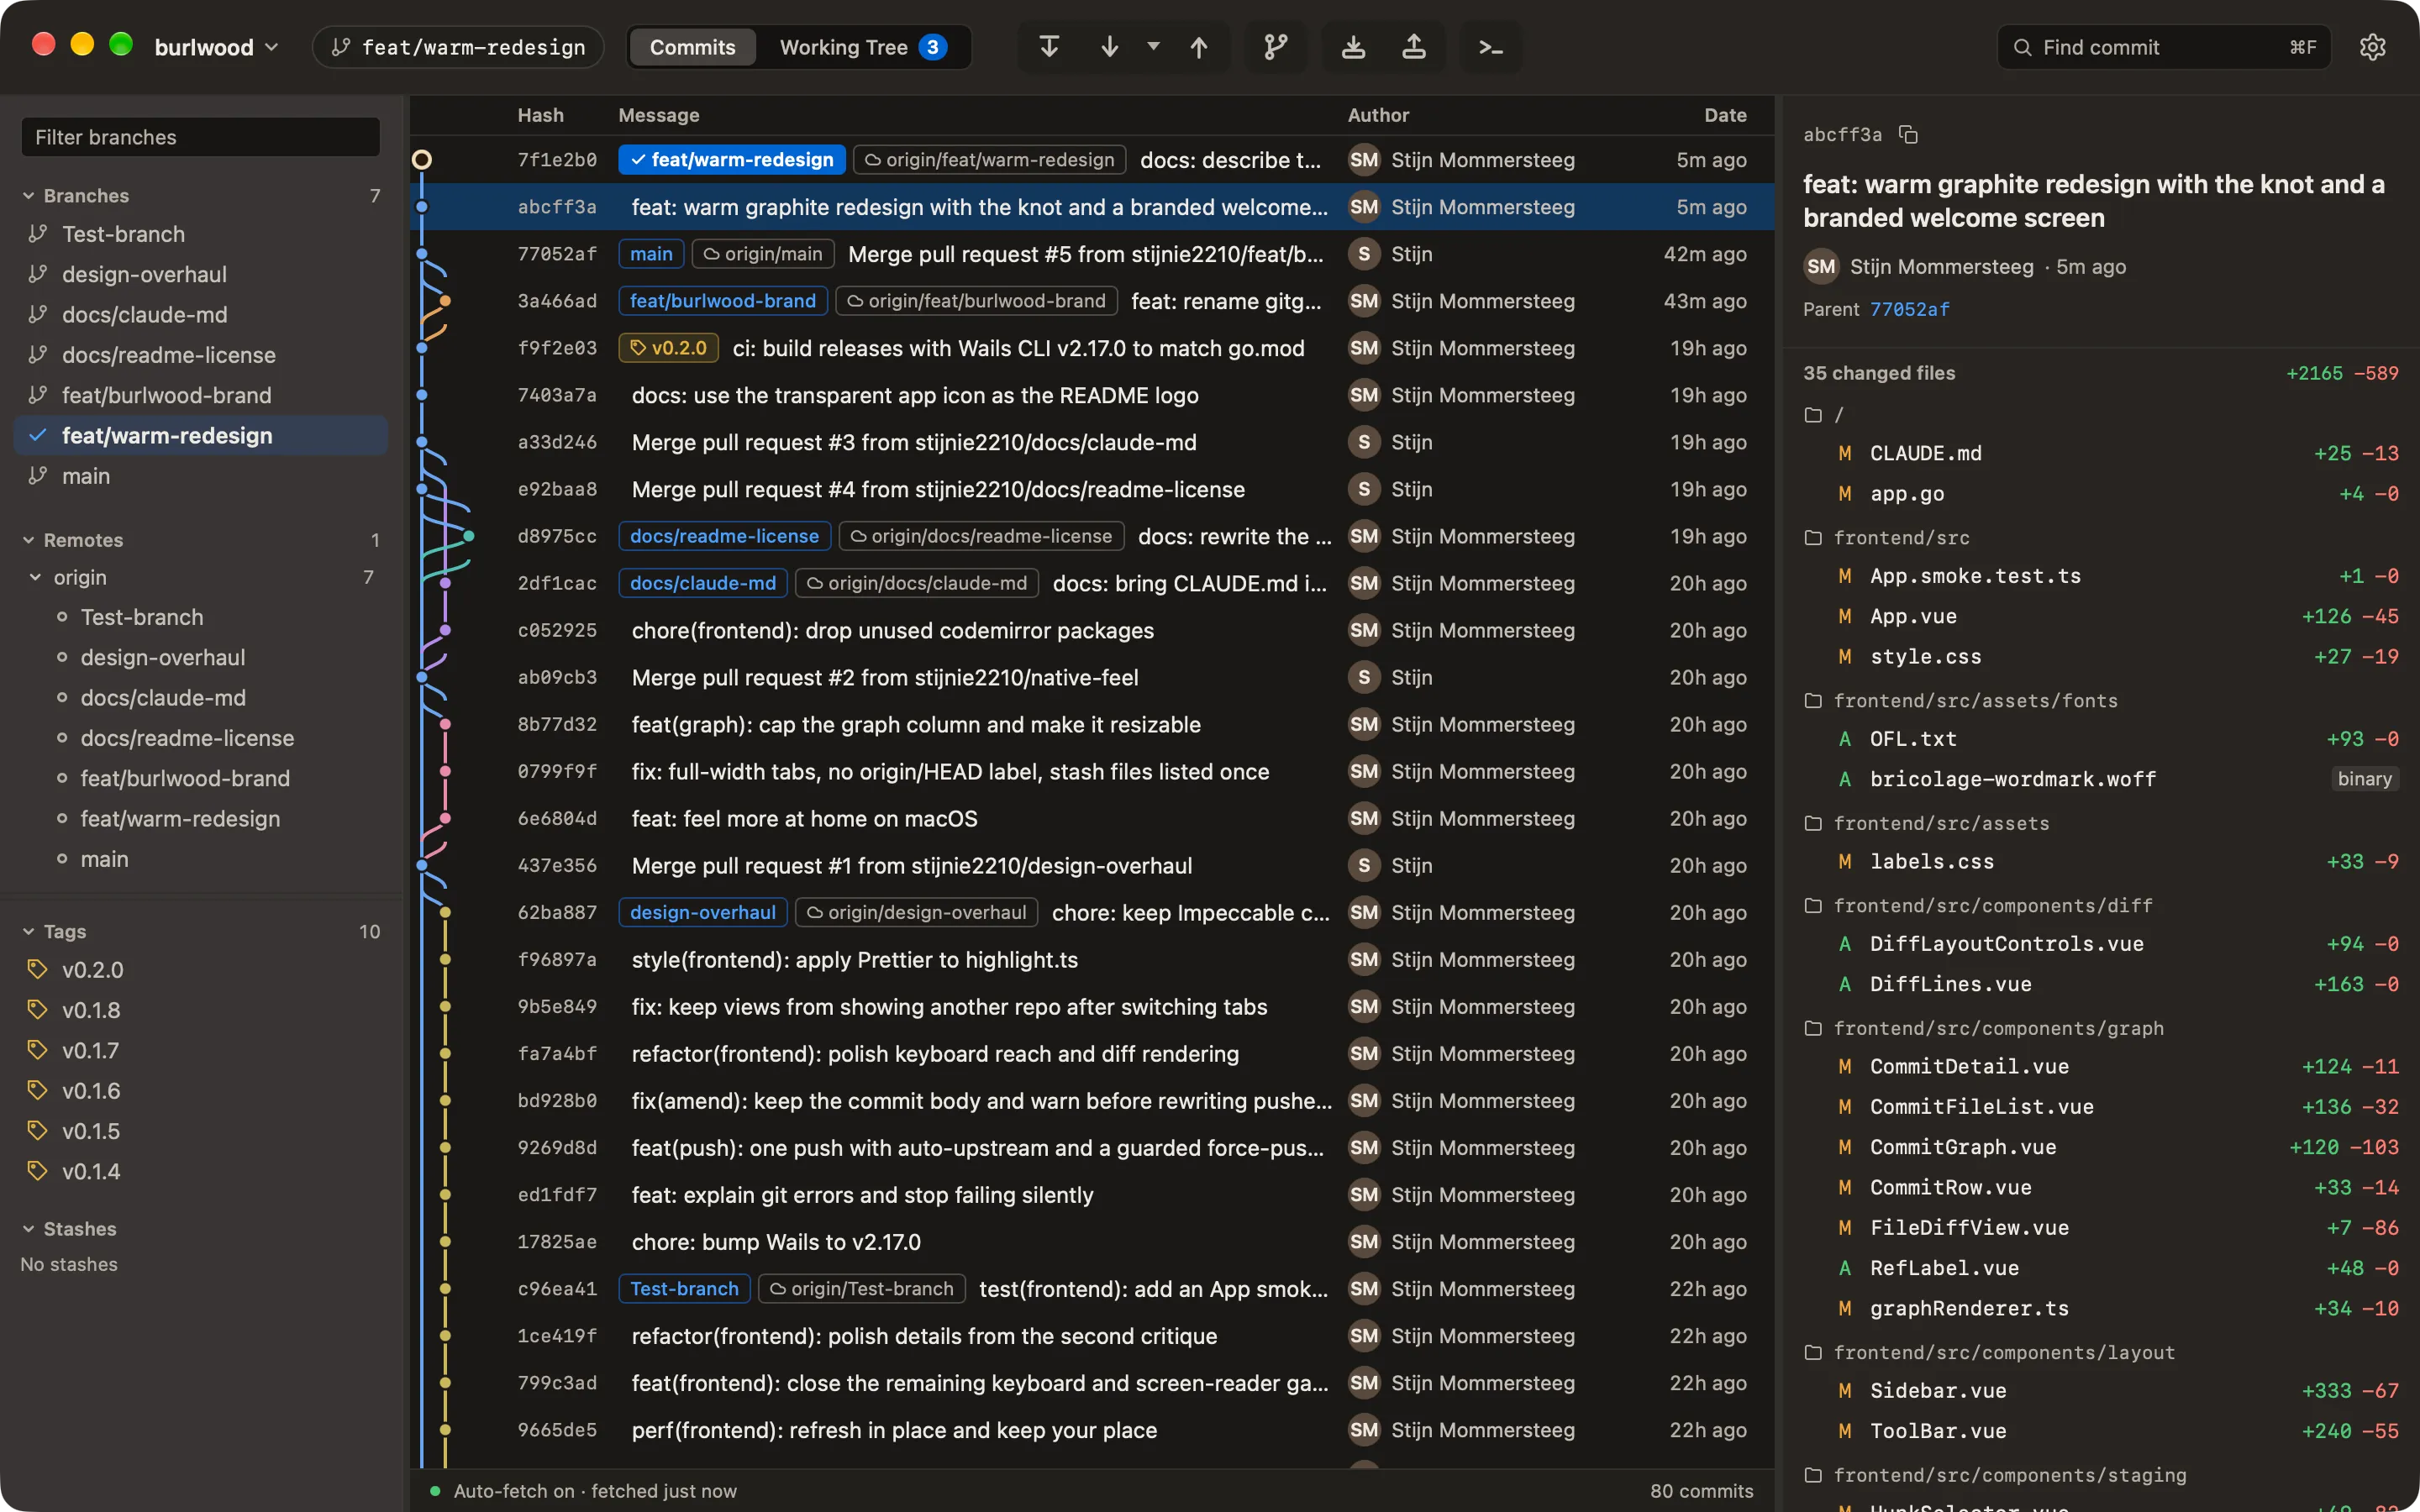Click the branch icon beside design-overhaul

click(x=38, y=273)
